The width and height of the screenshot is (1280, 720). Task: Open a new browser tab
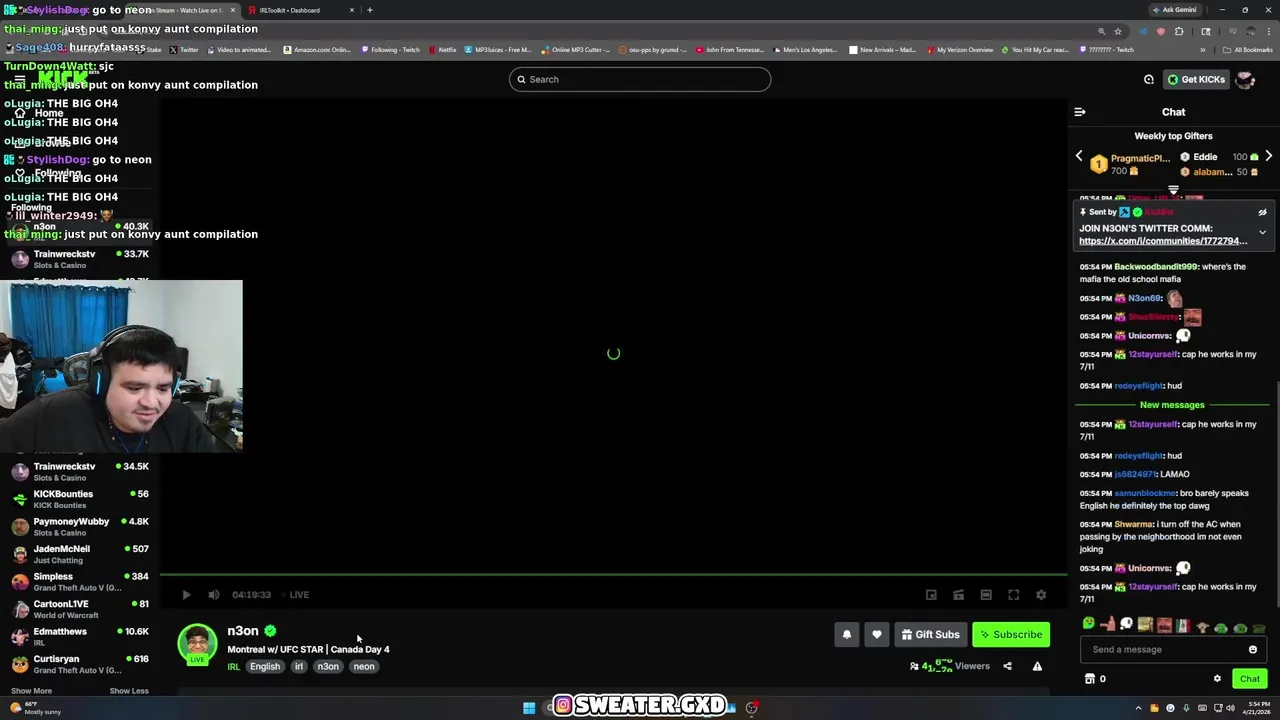pos(370,10)
